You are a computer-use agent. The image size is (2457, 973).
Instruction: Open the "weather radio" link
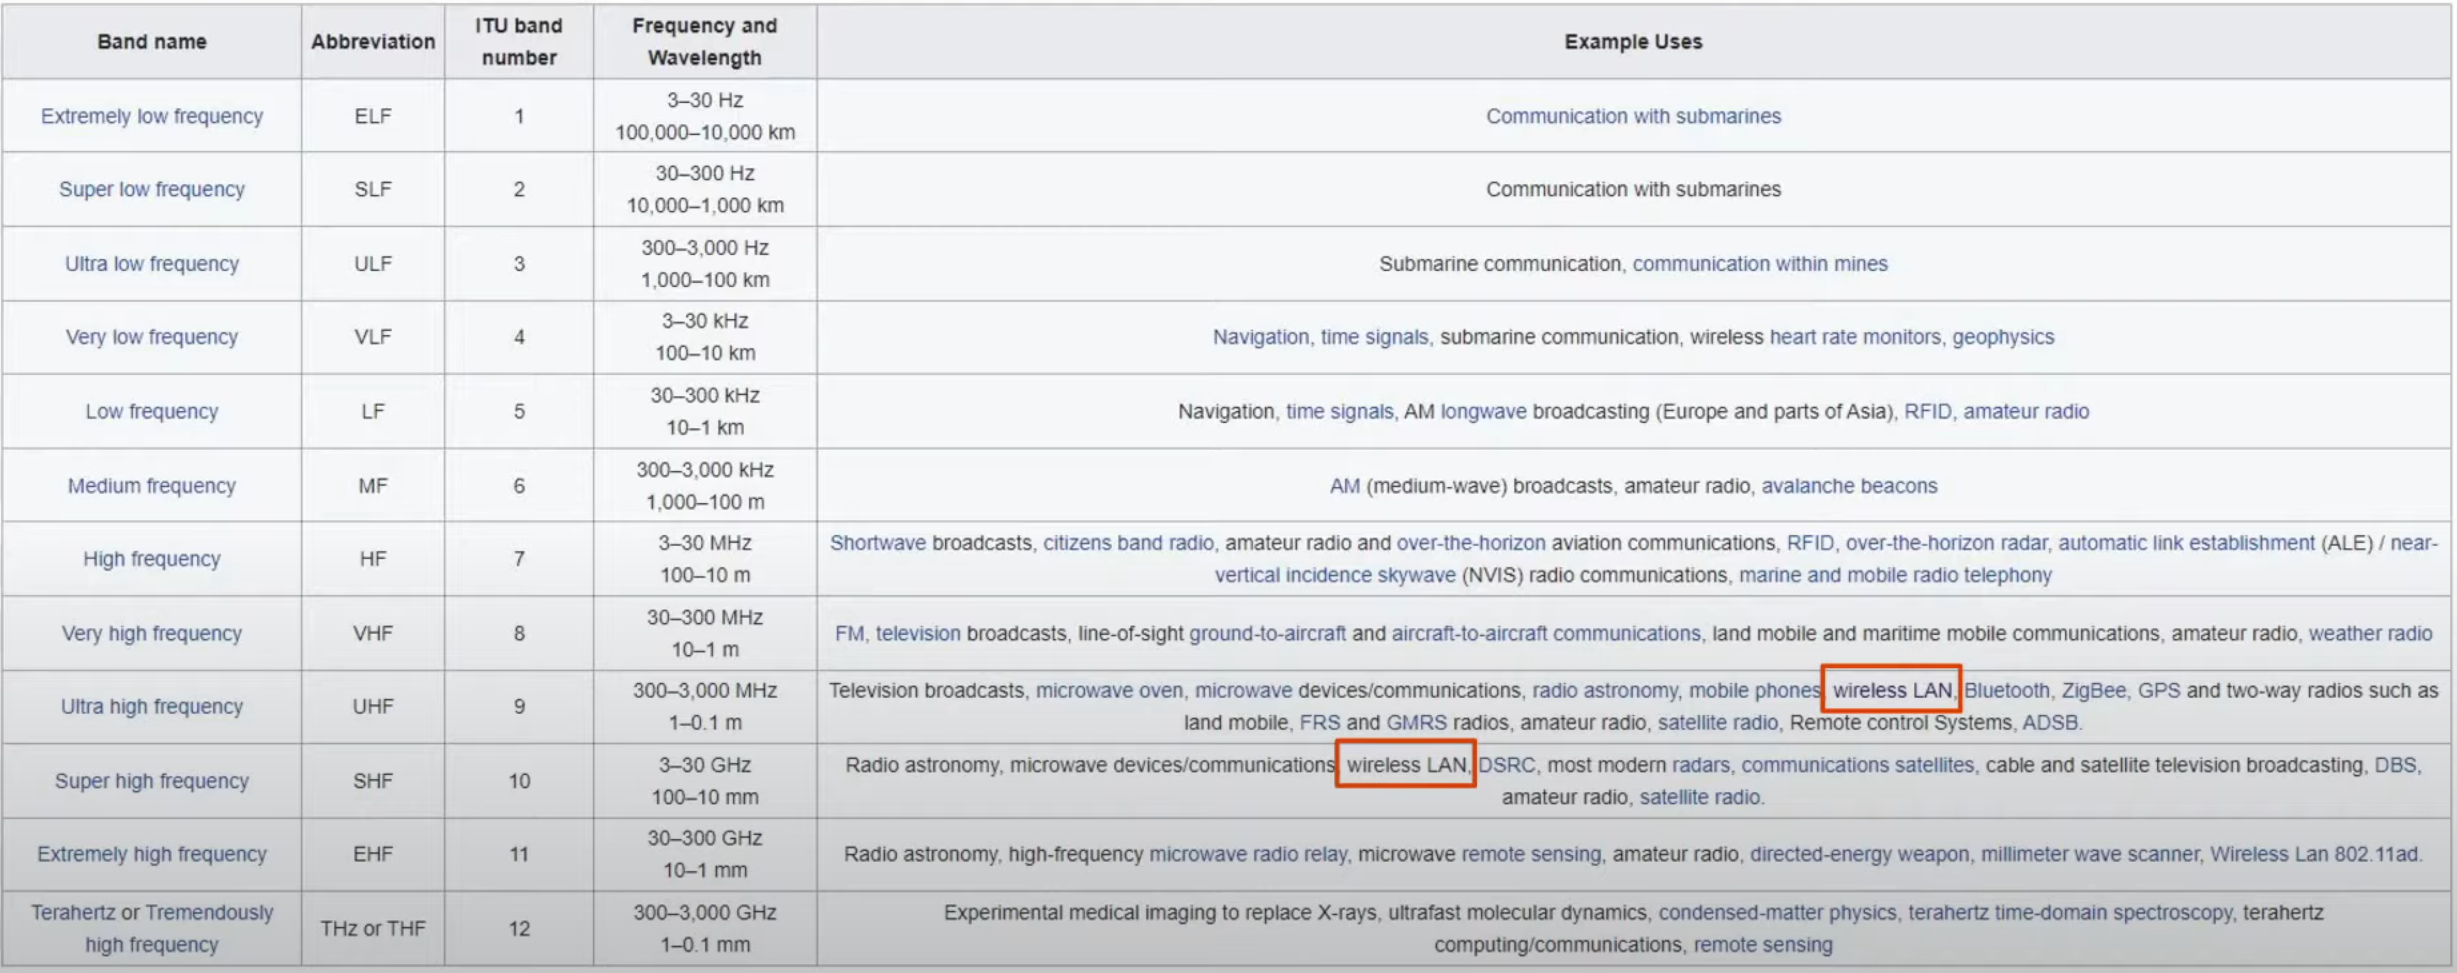[2369, 633]
